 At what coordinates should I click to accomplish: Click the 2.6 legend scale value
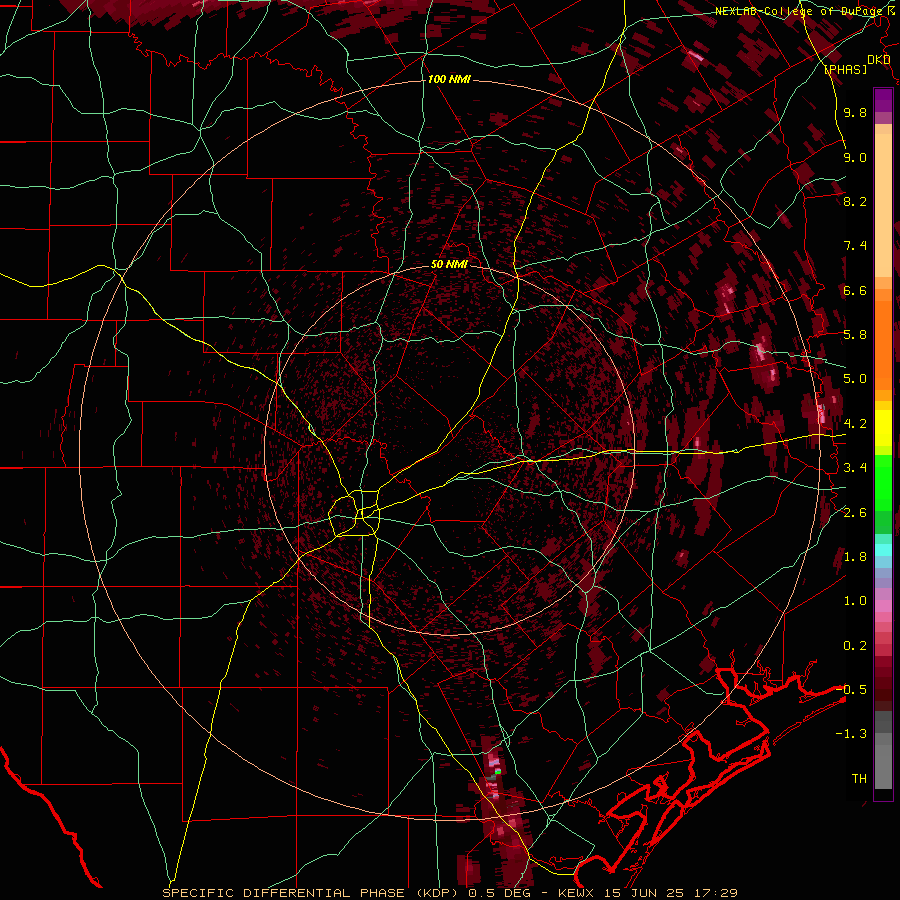point(855,513)
